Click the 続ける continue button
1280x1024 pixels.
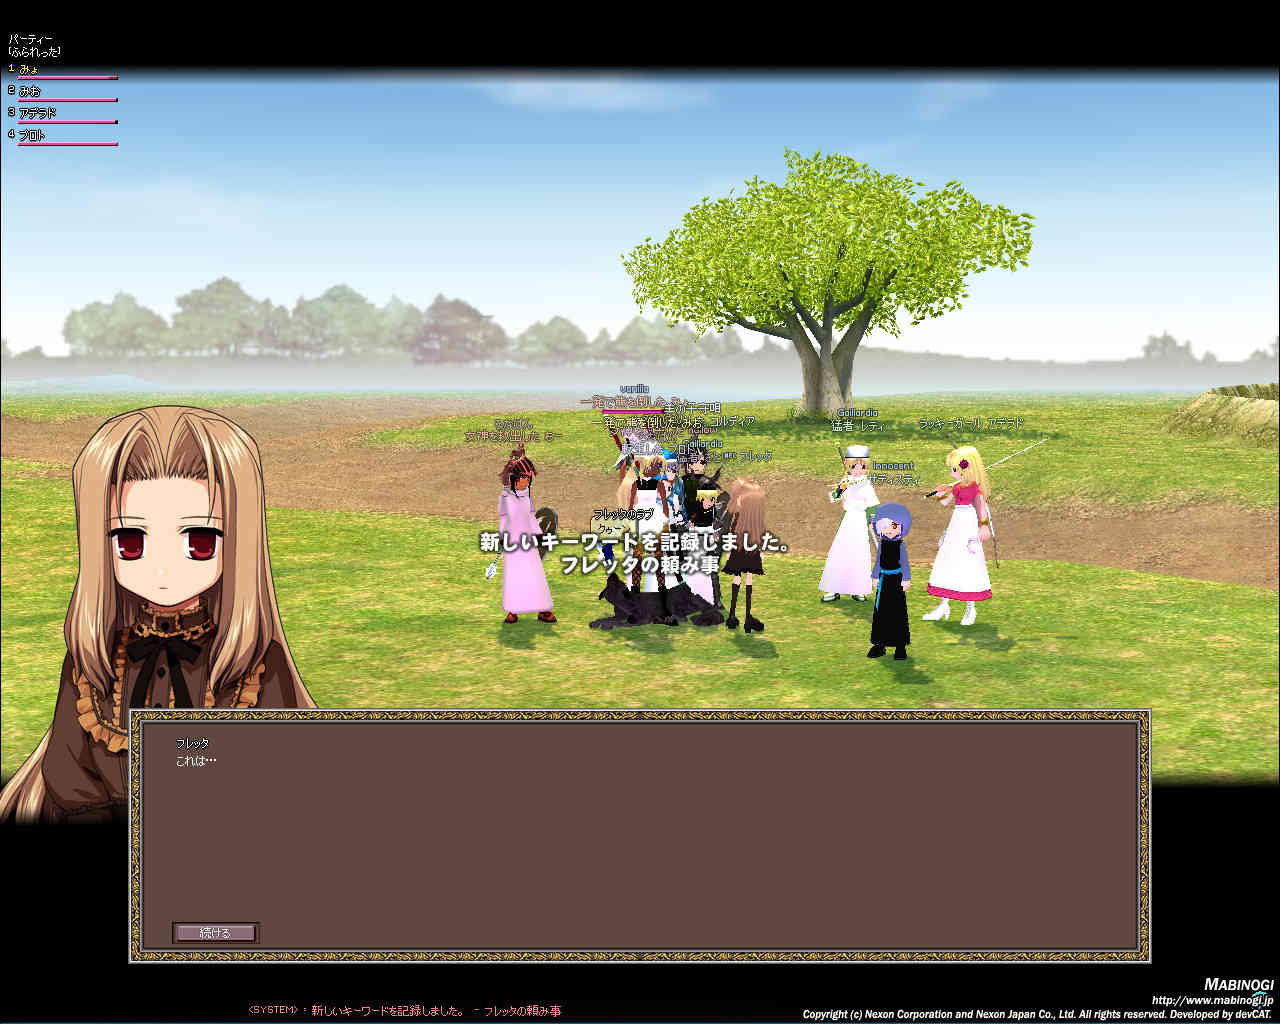215,933
